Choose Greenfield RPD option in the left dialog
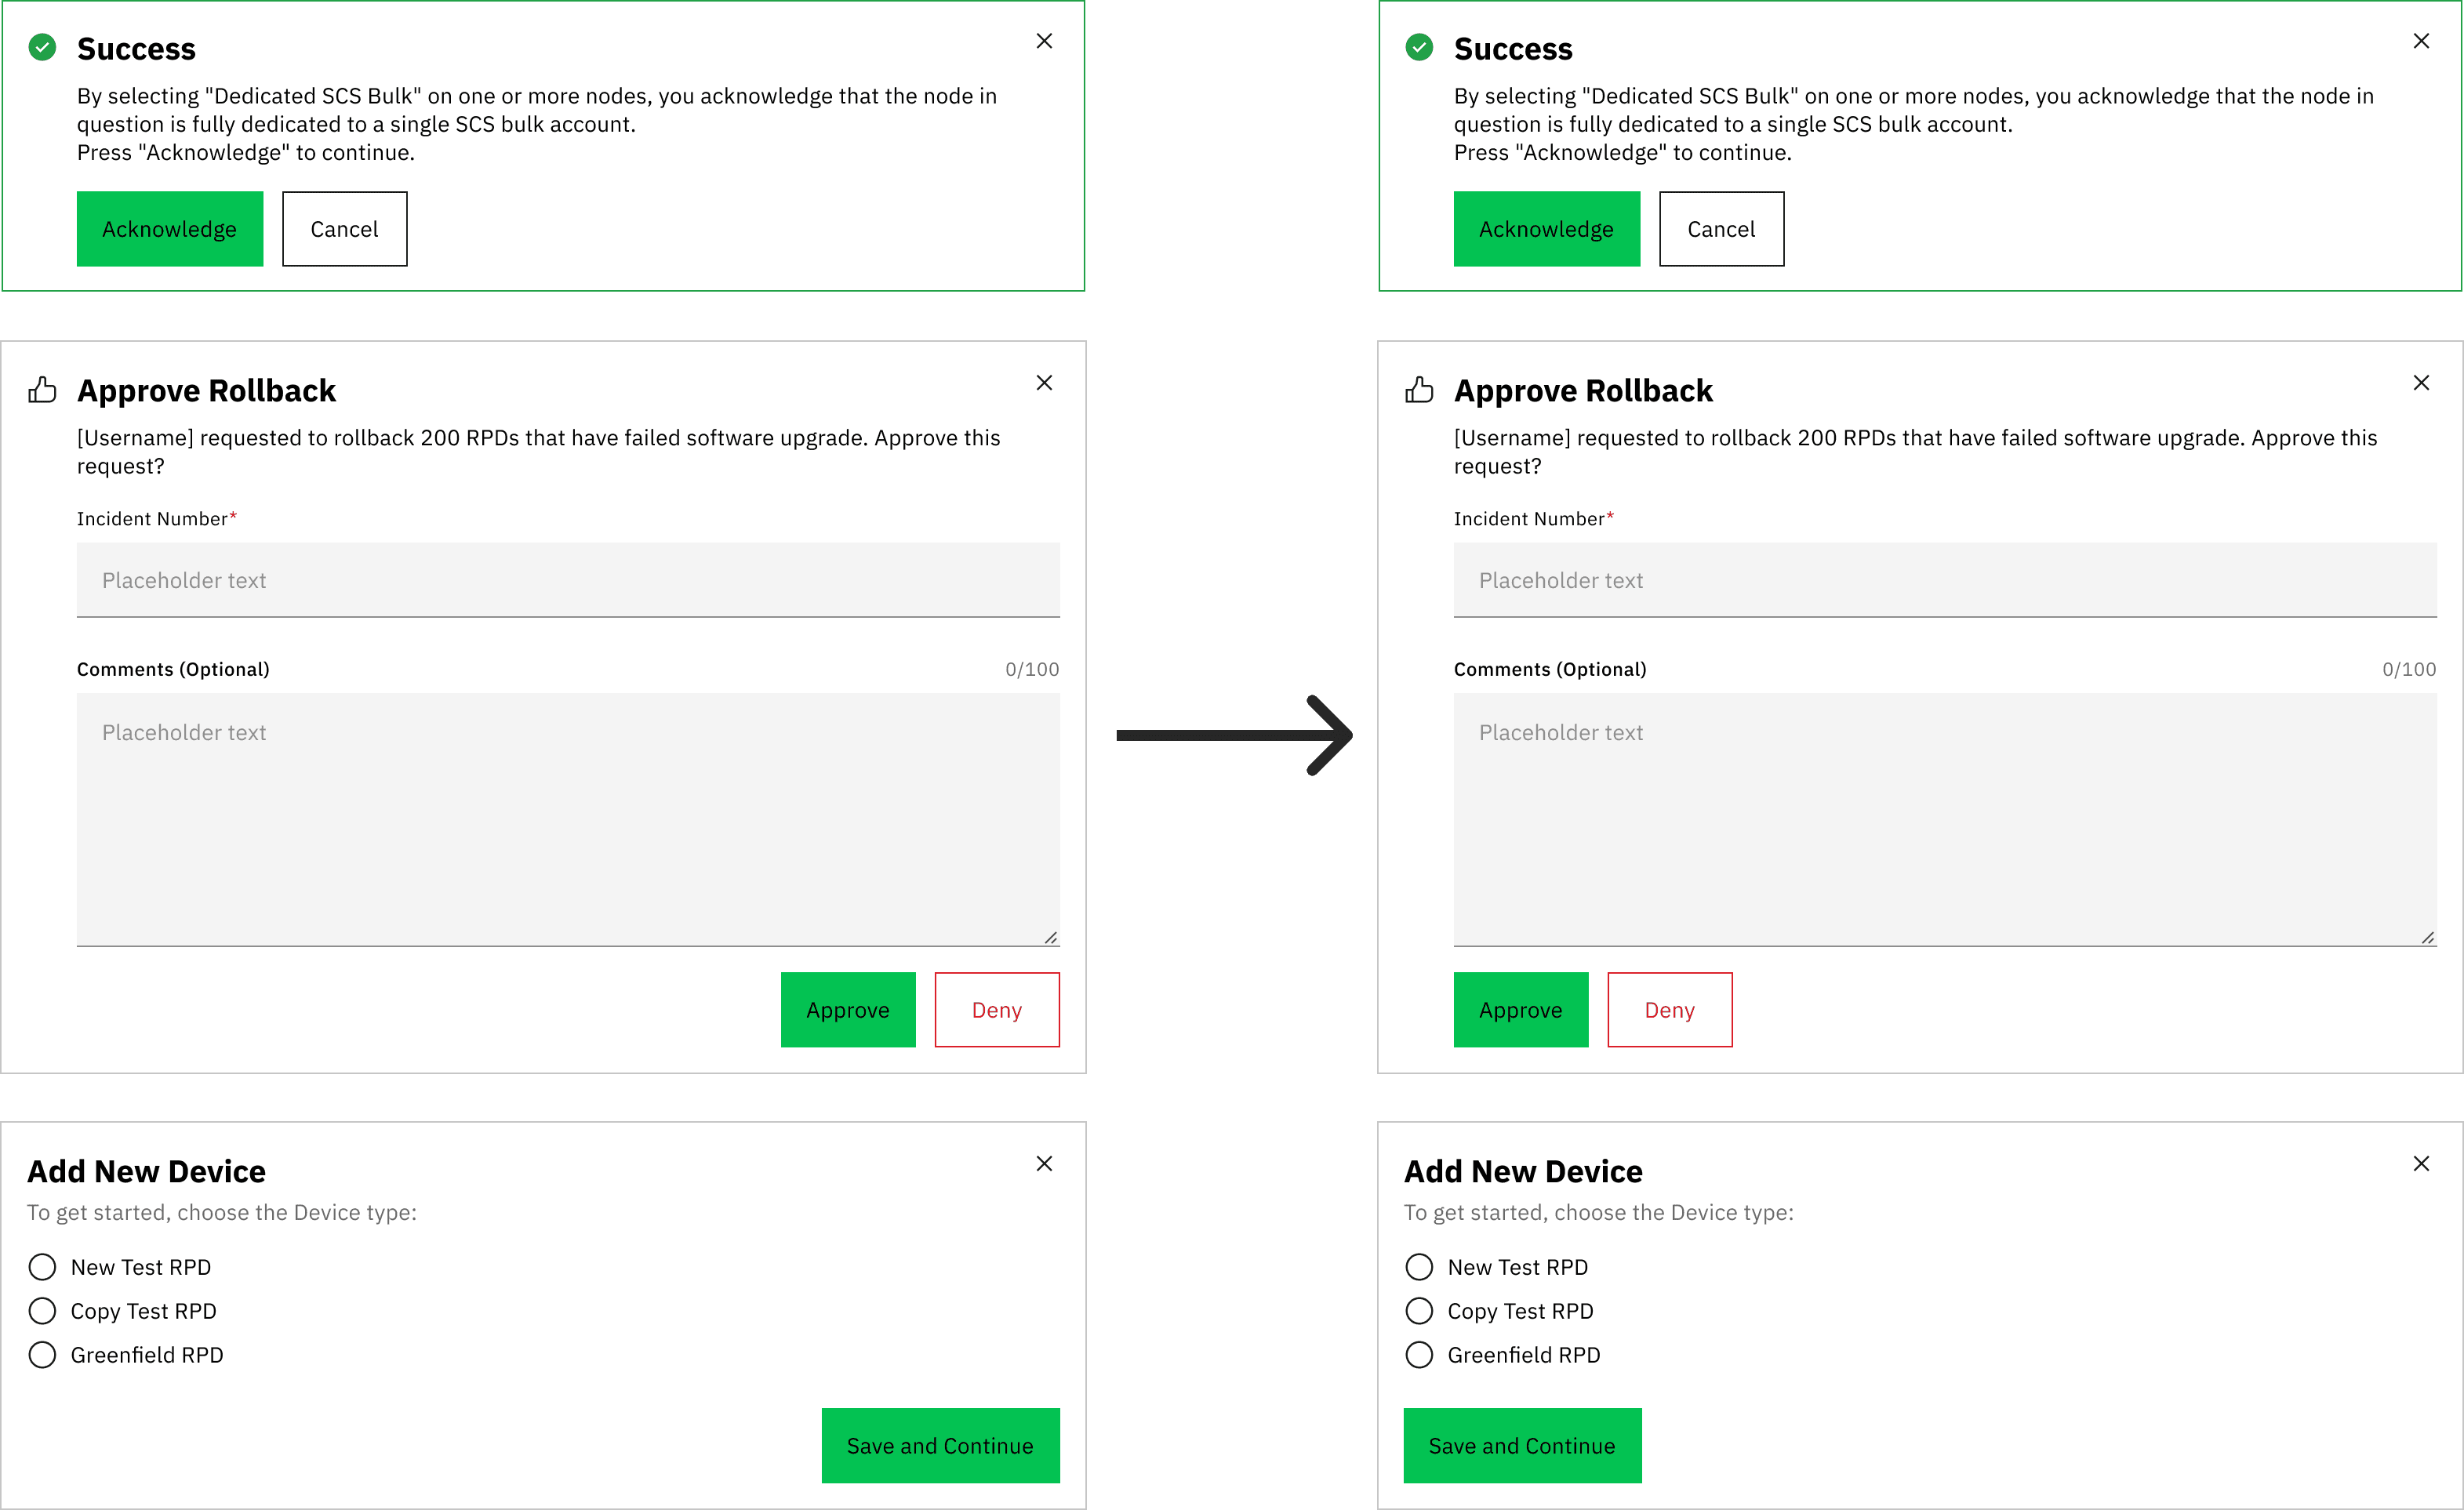2464x1510 pixels. pyautogui.click(x=42, y=1355)
